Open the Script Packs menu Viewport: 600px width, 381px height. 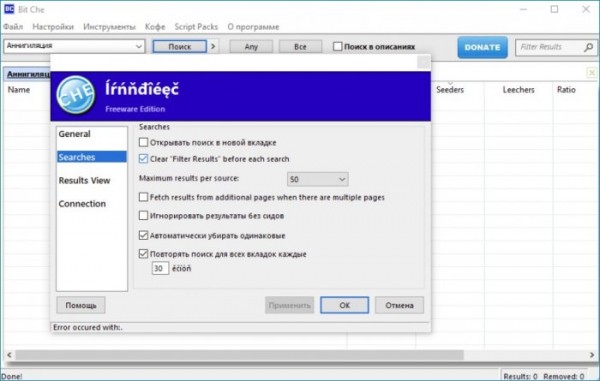[x=196, y=27]
